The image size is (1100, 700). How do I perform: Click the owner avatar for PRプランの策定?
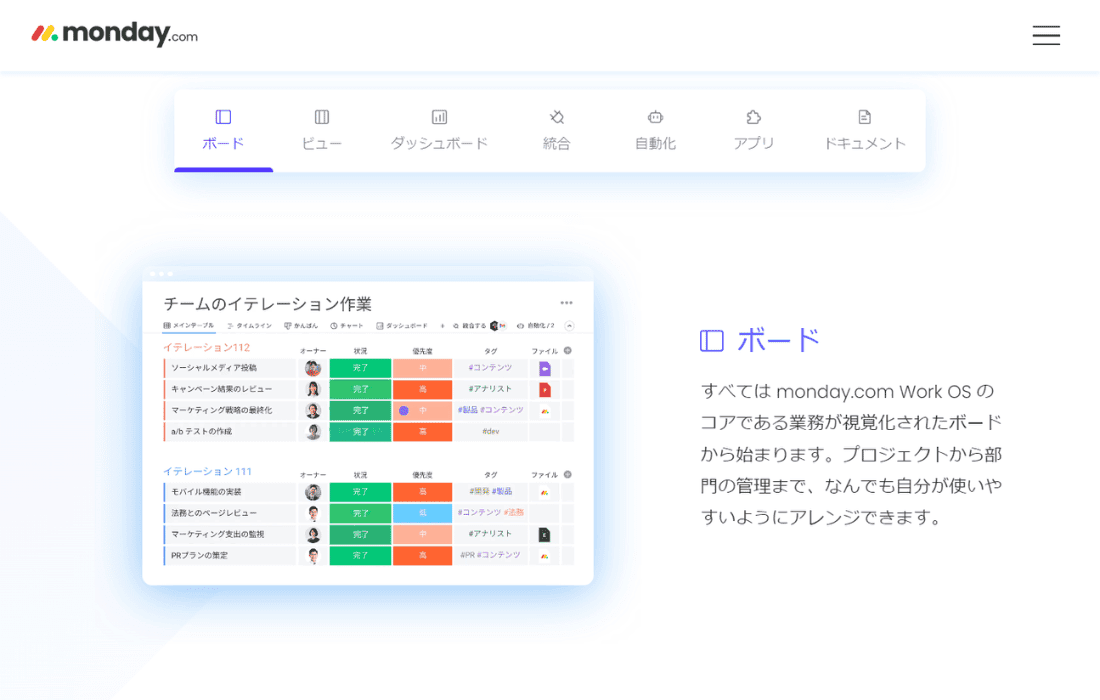pyautogui.click(x=313, y=555)
